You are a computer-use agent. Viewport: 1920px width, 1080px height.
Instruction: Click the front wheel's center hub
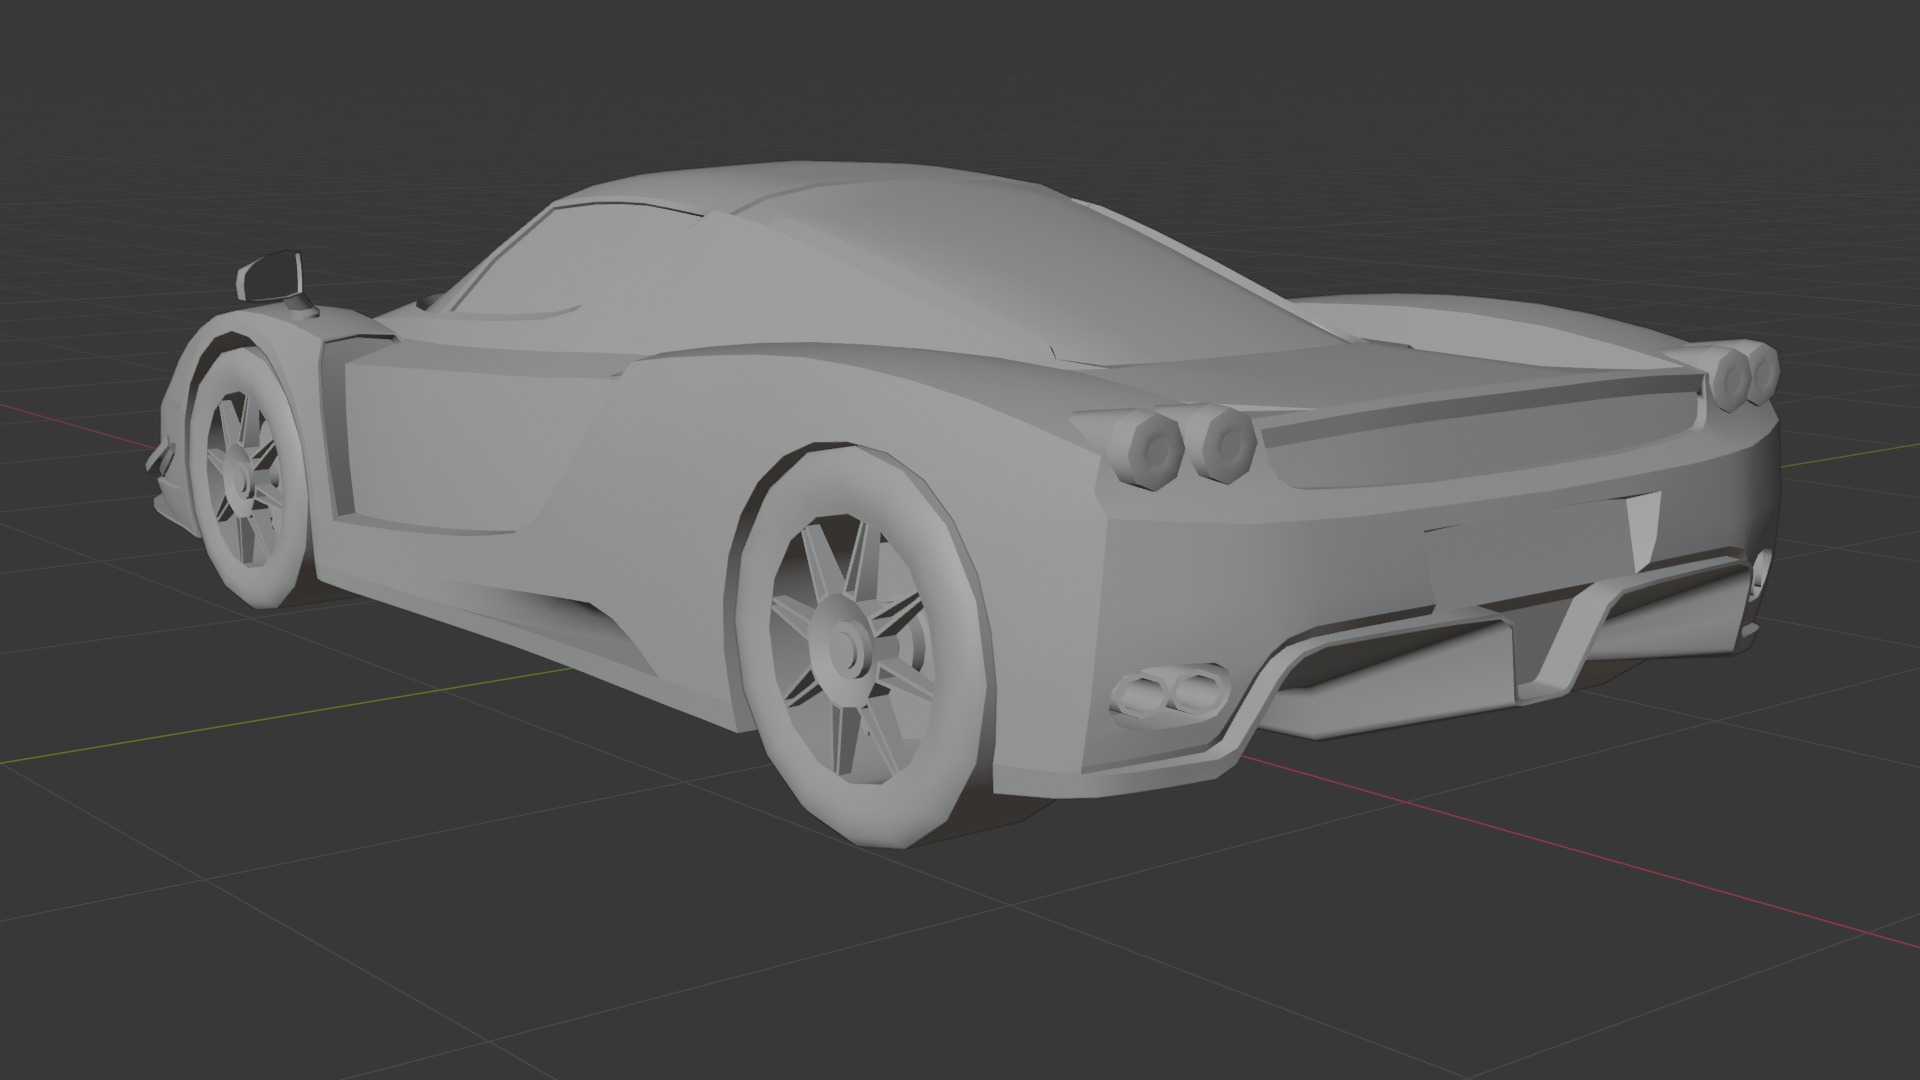240,479
